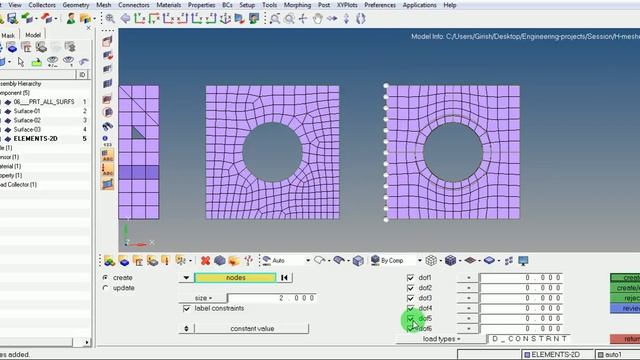Click the green reject button
The width and height of the screenshot is (640, 360).
[625, 298]
